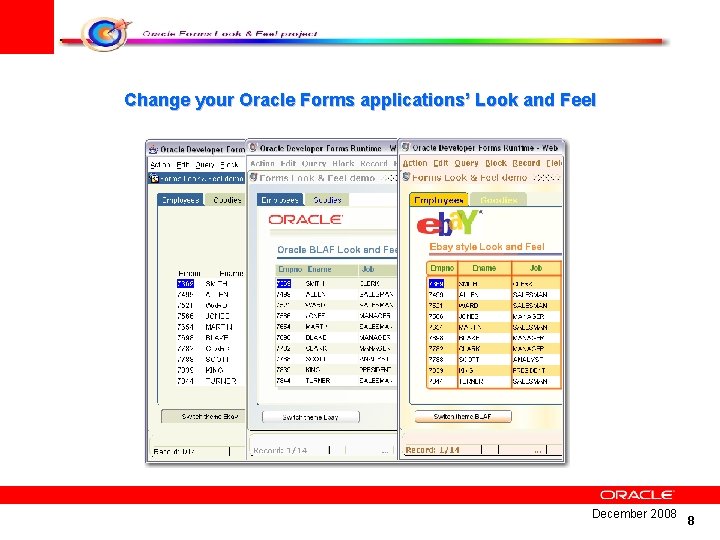The height and width of the screenshot is (540, 720).
Task: Switch to the Goodies tab in Ebay window
Action: [499, 200]
